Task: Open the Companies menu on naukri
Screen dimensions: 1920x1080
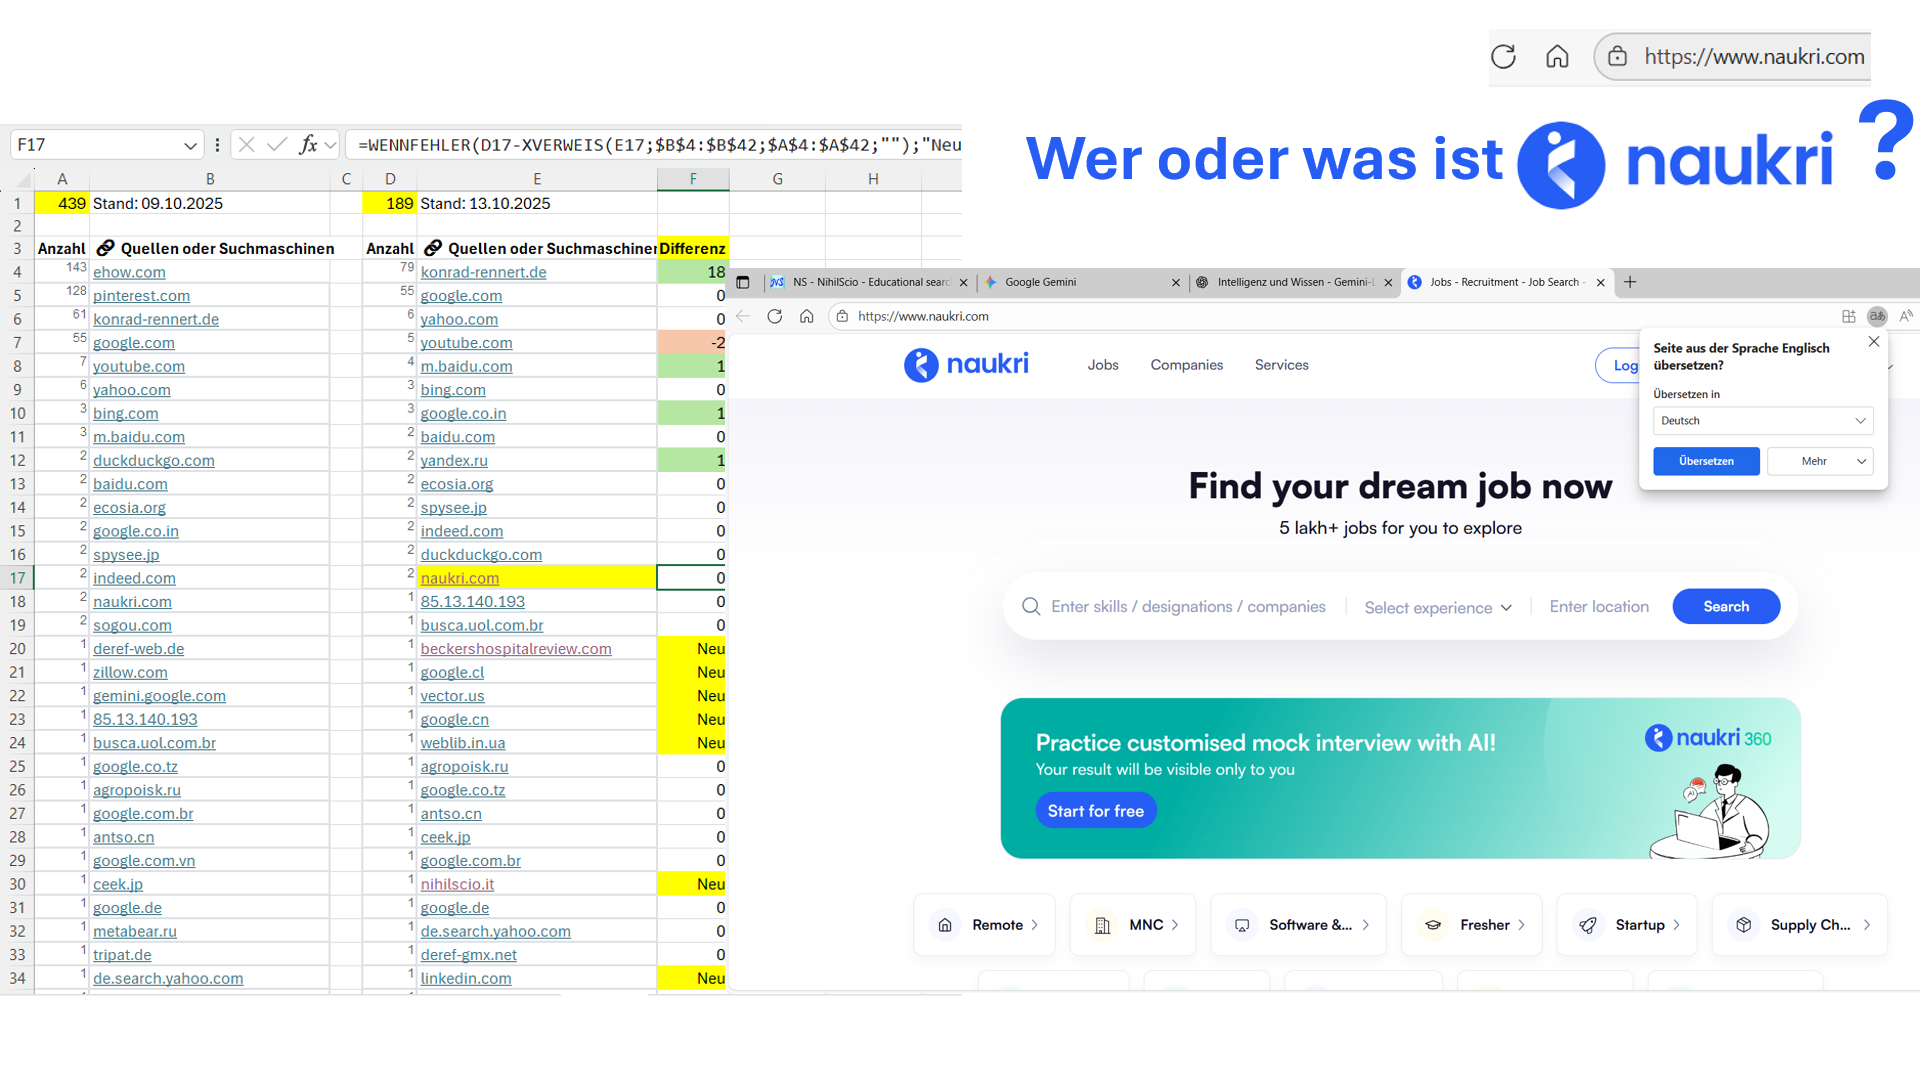Action: click(x=1186, y=365)
